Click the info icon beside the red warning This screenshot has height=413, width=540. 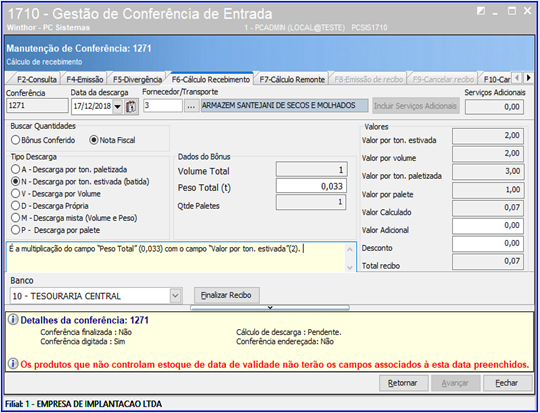pyautogui.click(x=13, y=364)
